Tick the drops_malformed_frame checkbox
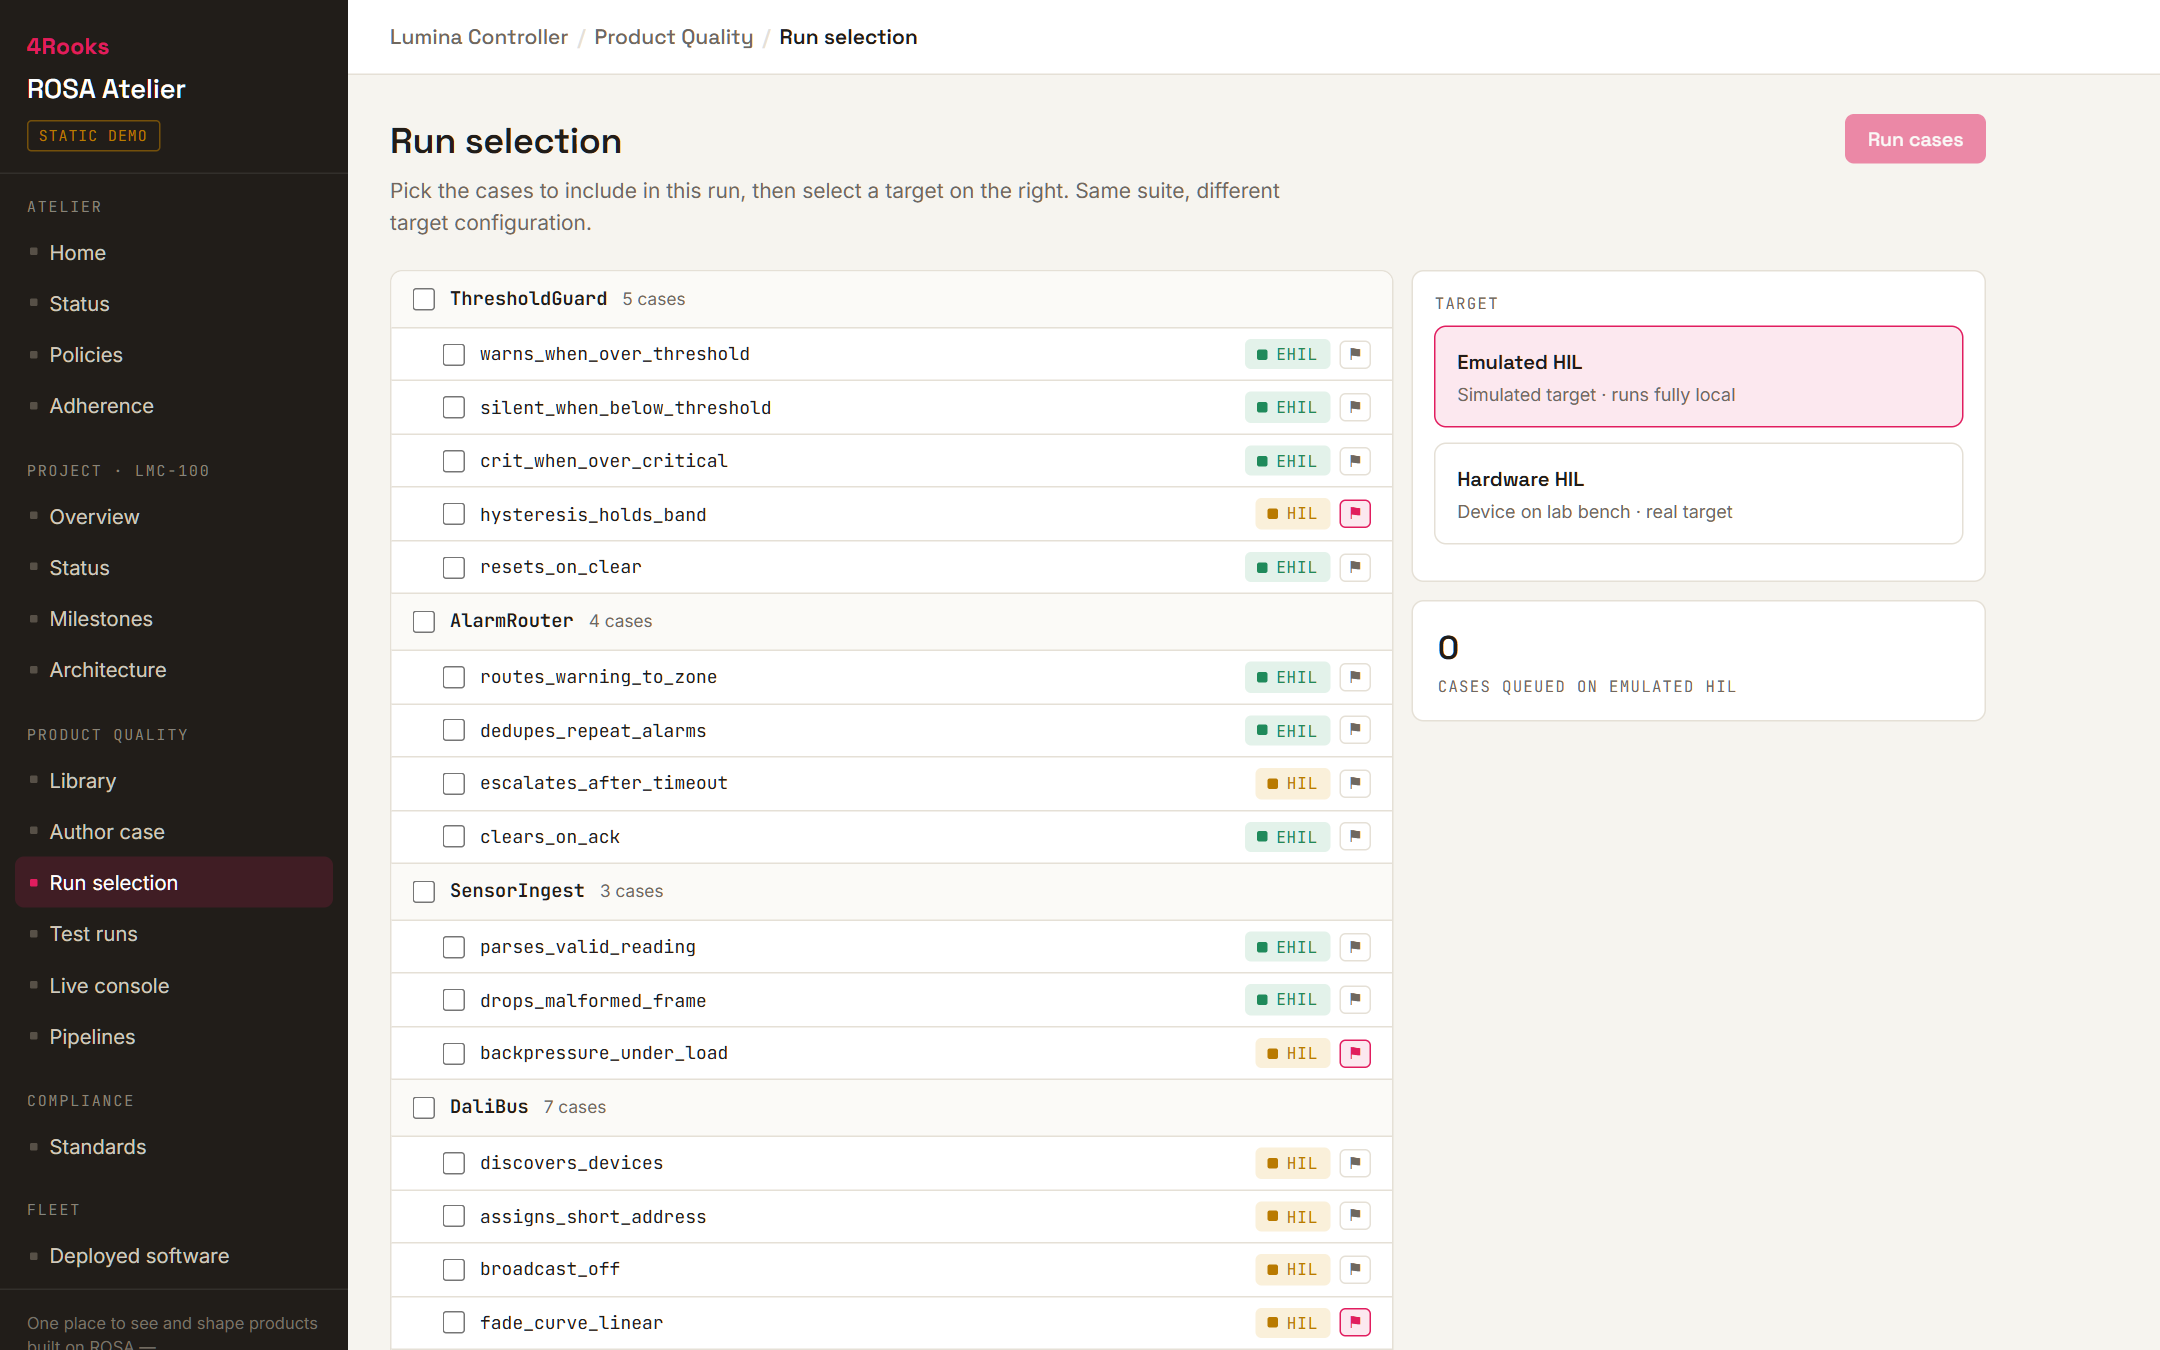Viewport: 2160px width, 1350px height. point(454,1000)
